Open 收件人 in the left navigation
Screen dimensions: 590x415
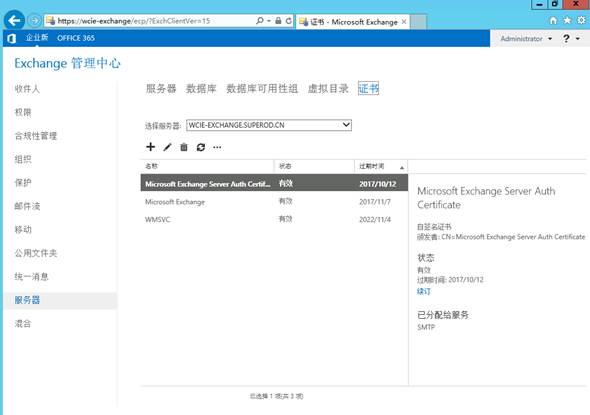point(27,89)
